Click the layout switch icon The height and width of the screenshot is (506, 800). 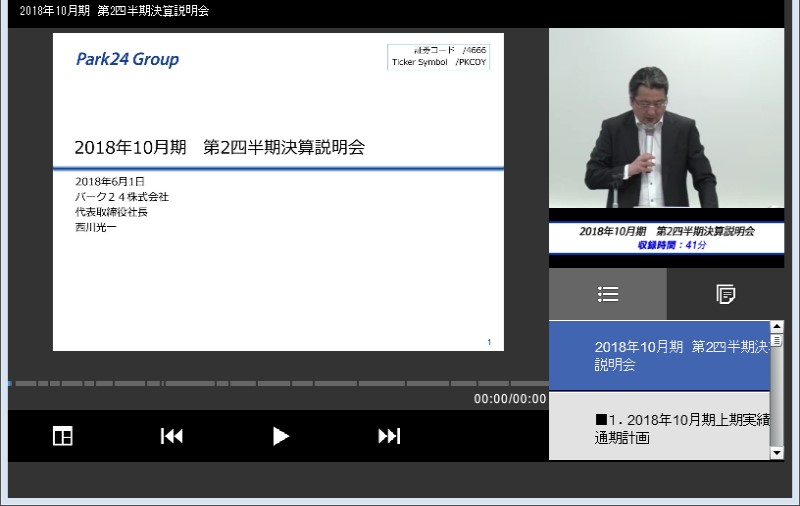point(63,436)
